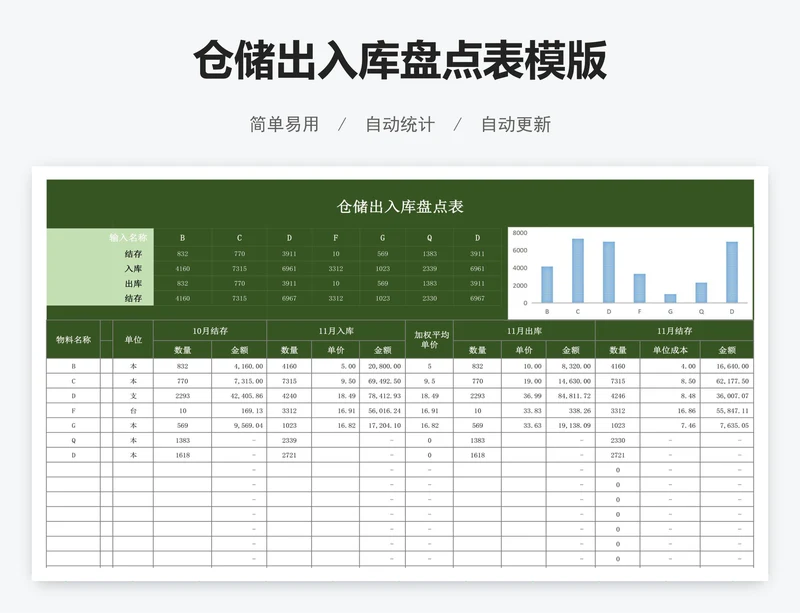Select cell with amount 78,412.93
The image size is (800, 613).
(x=383, y=396)
